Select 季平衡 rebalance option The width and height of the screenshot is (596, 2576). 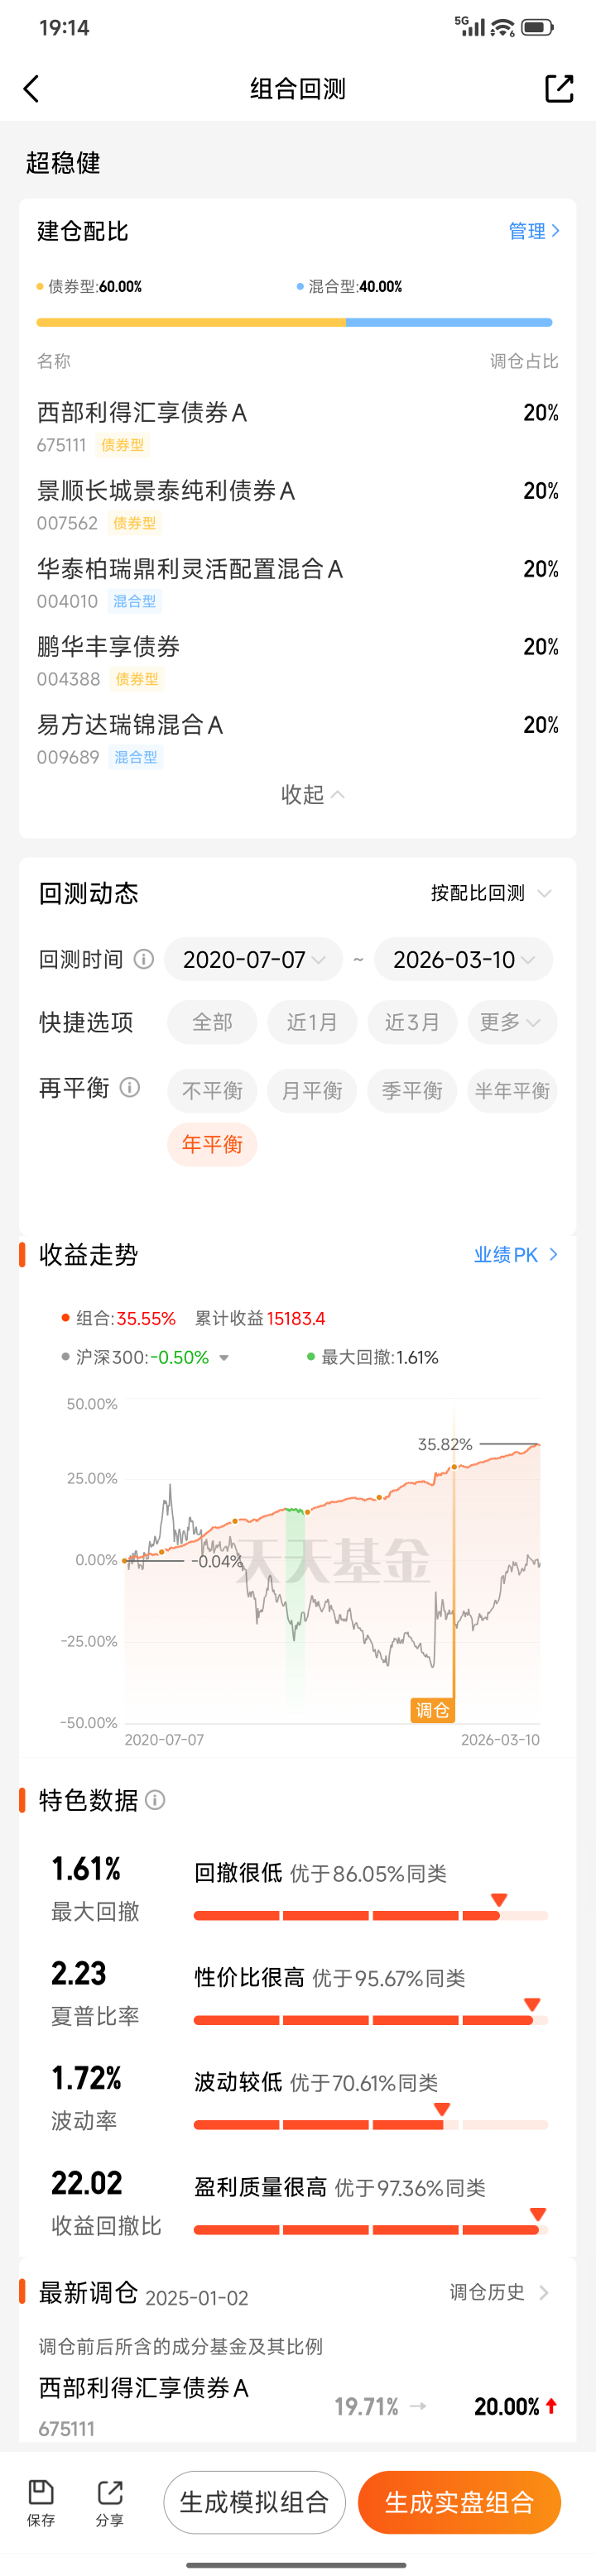point(412,1090)
